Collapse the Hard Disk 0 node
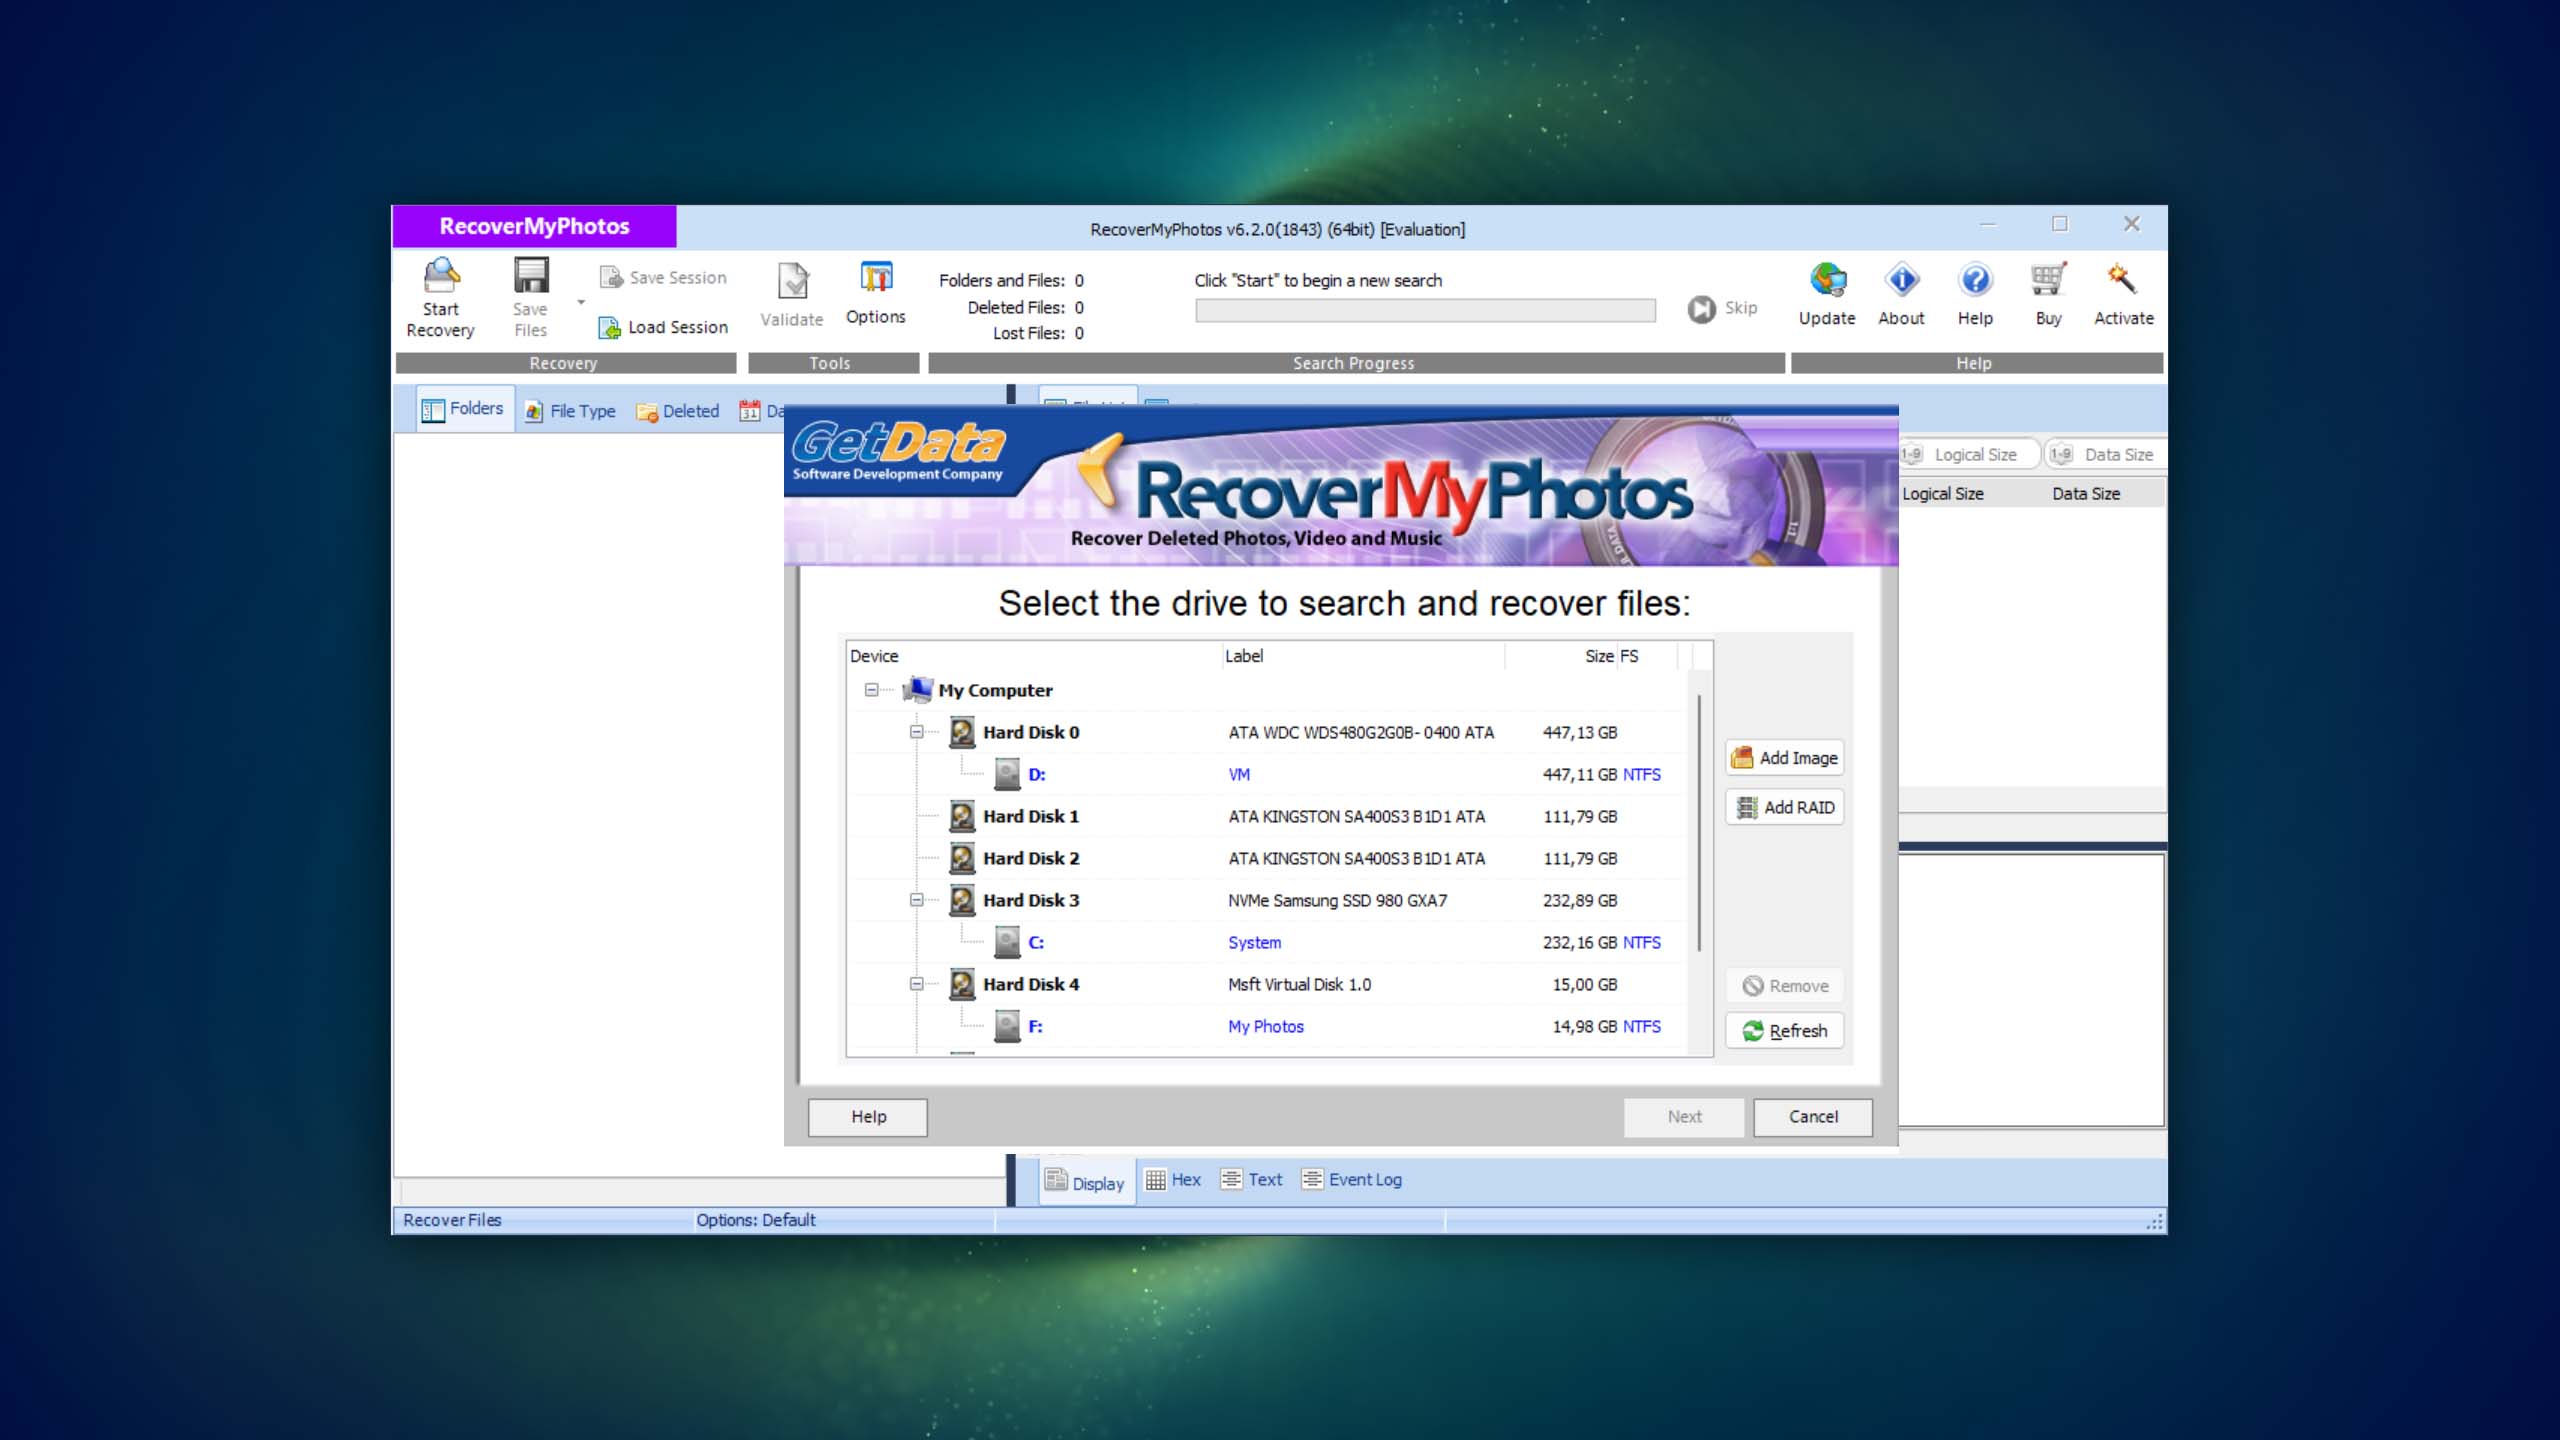The width and height of the screenshot is (2560, 1440). pyautogui.click(x=916, y=732)
